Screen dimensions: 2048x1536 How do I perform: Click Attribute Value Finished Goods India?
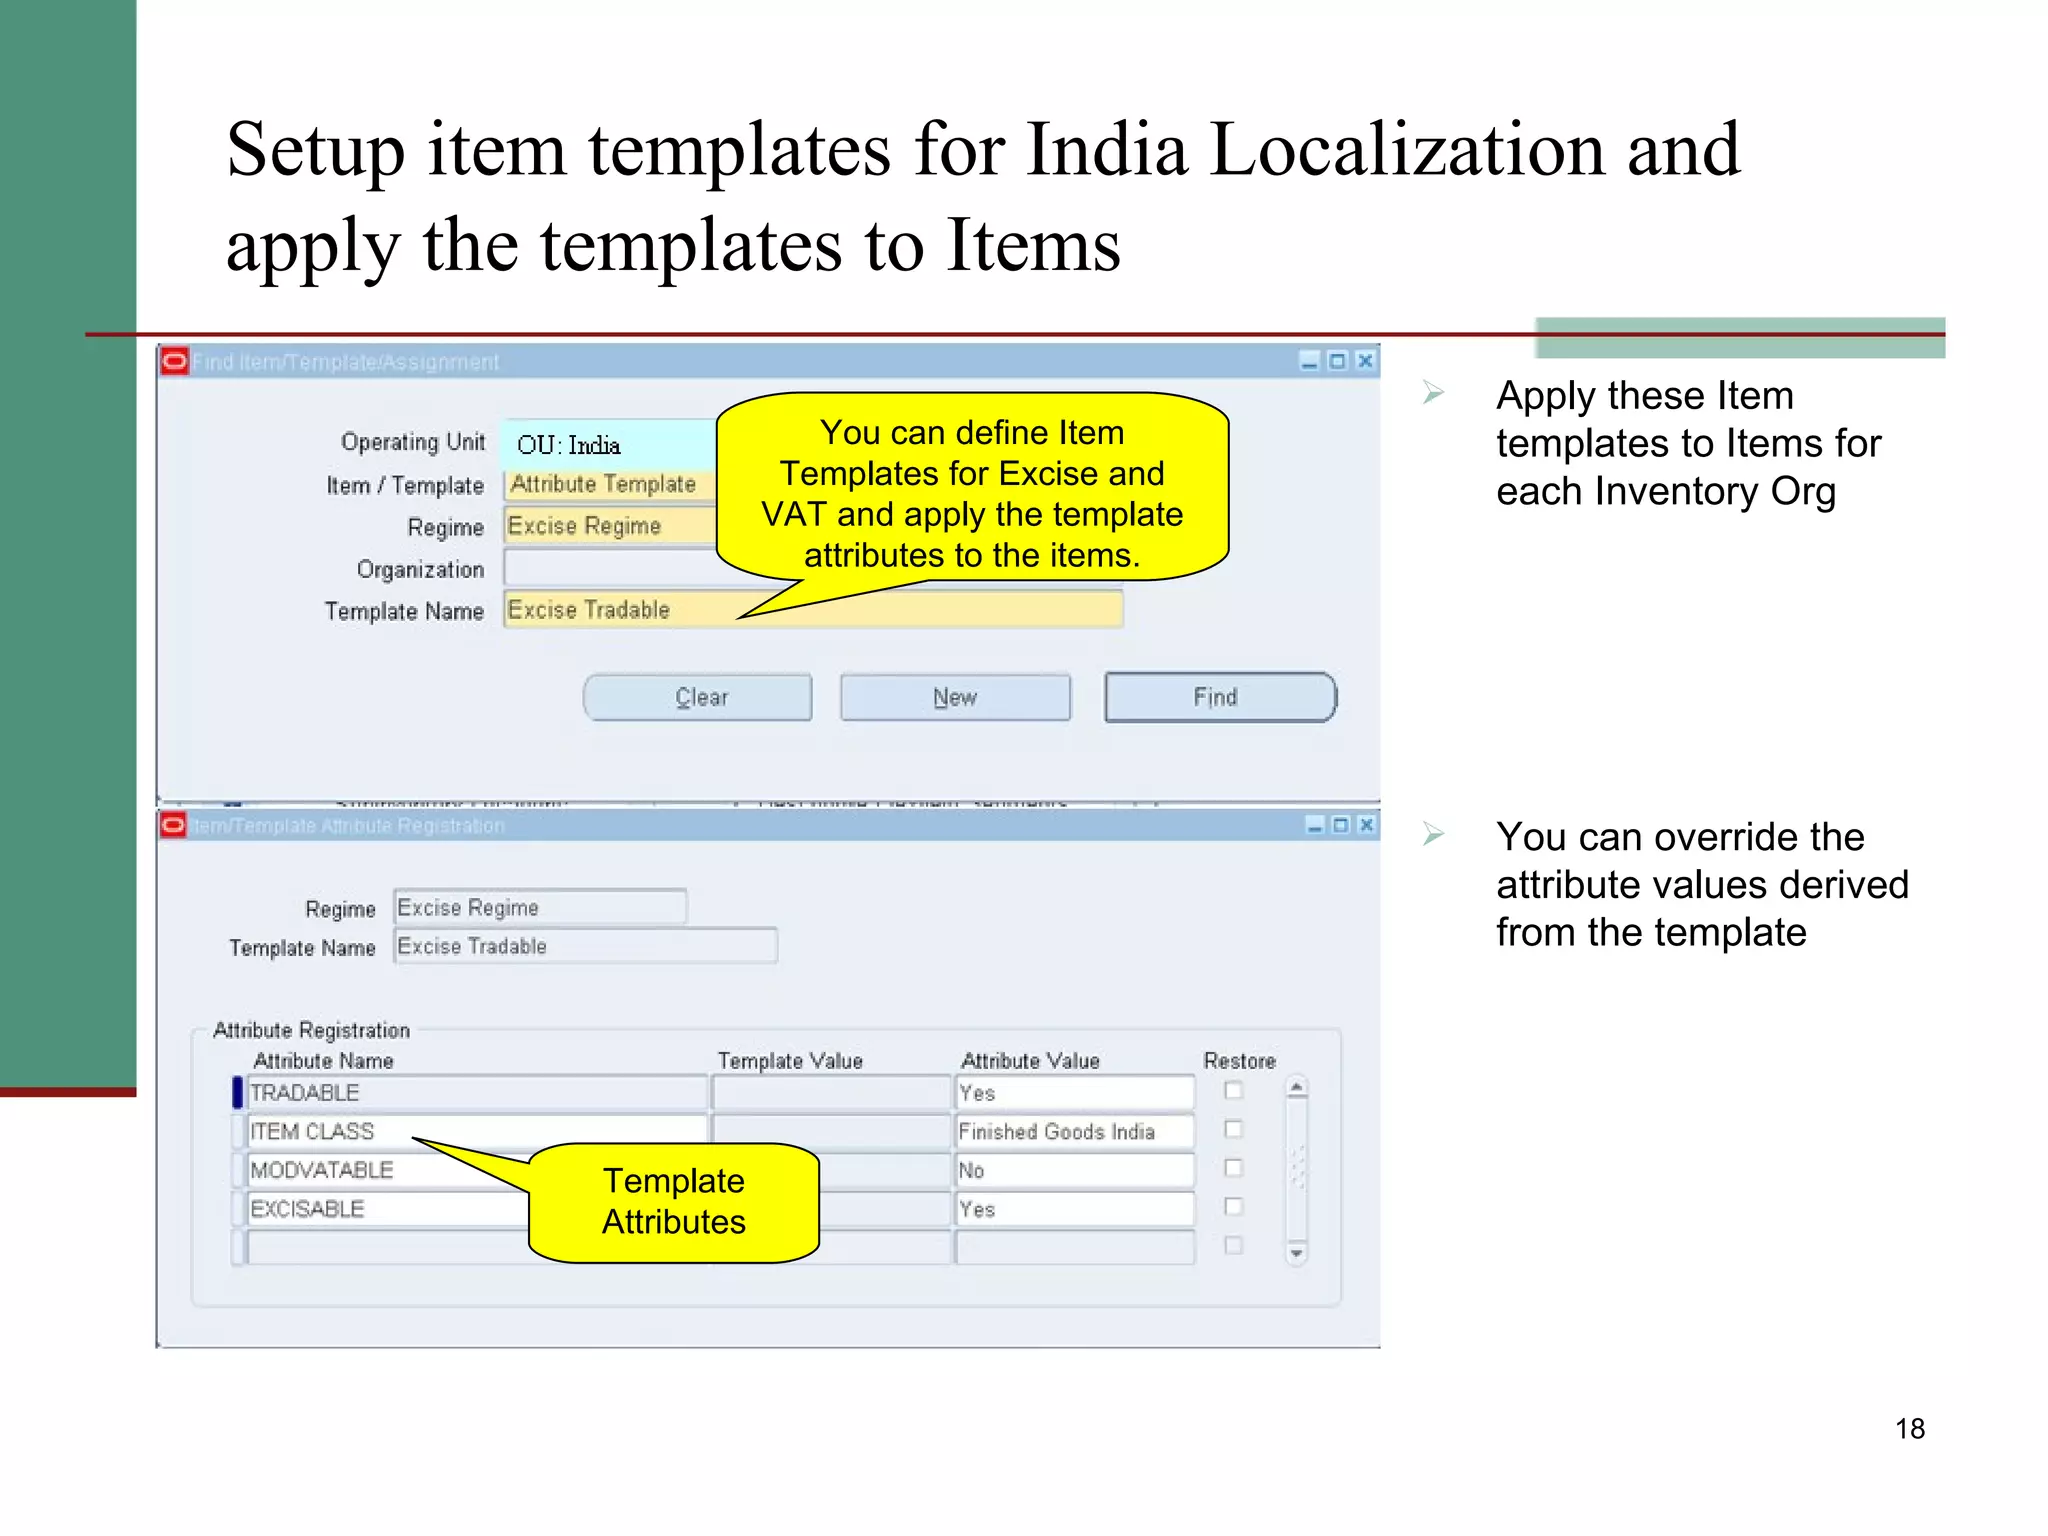(1075, 1131)
